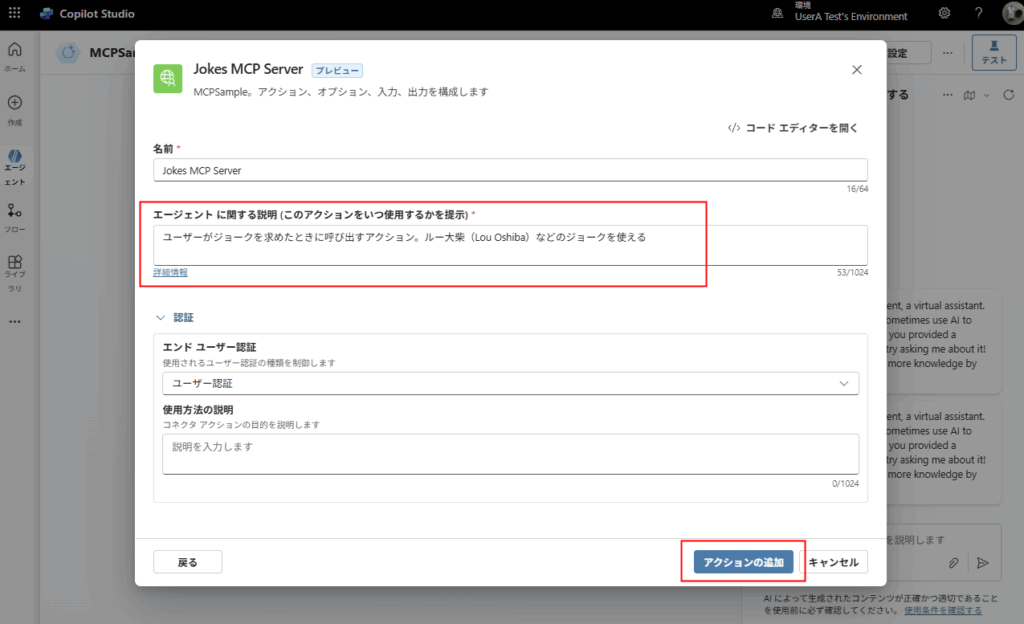Click the MCPSample agent icon
This screenshot has width=1024, height=624.
pos(68,52)
